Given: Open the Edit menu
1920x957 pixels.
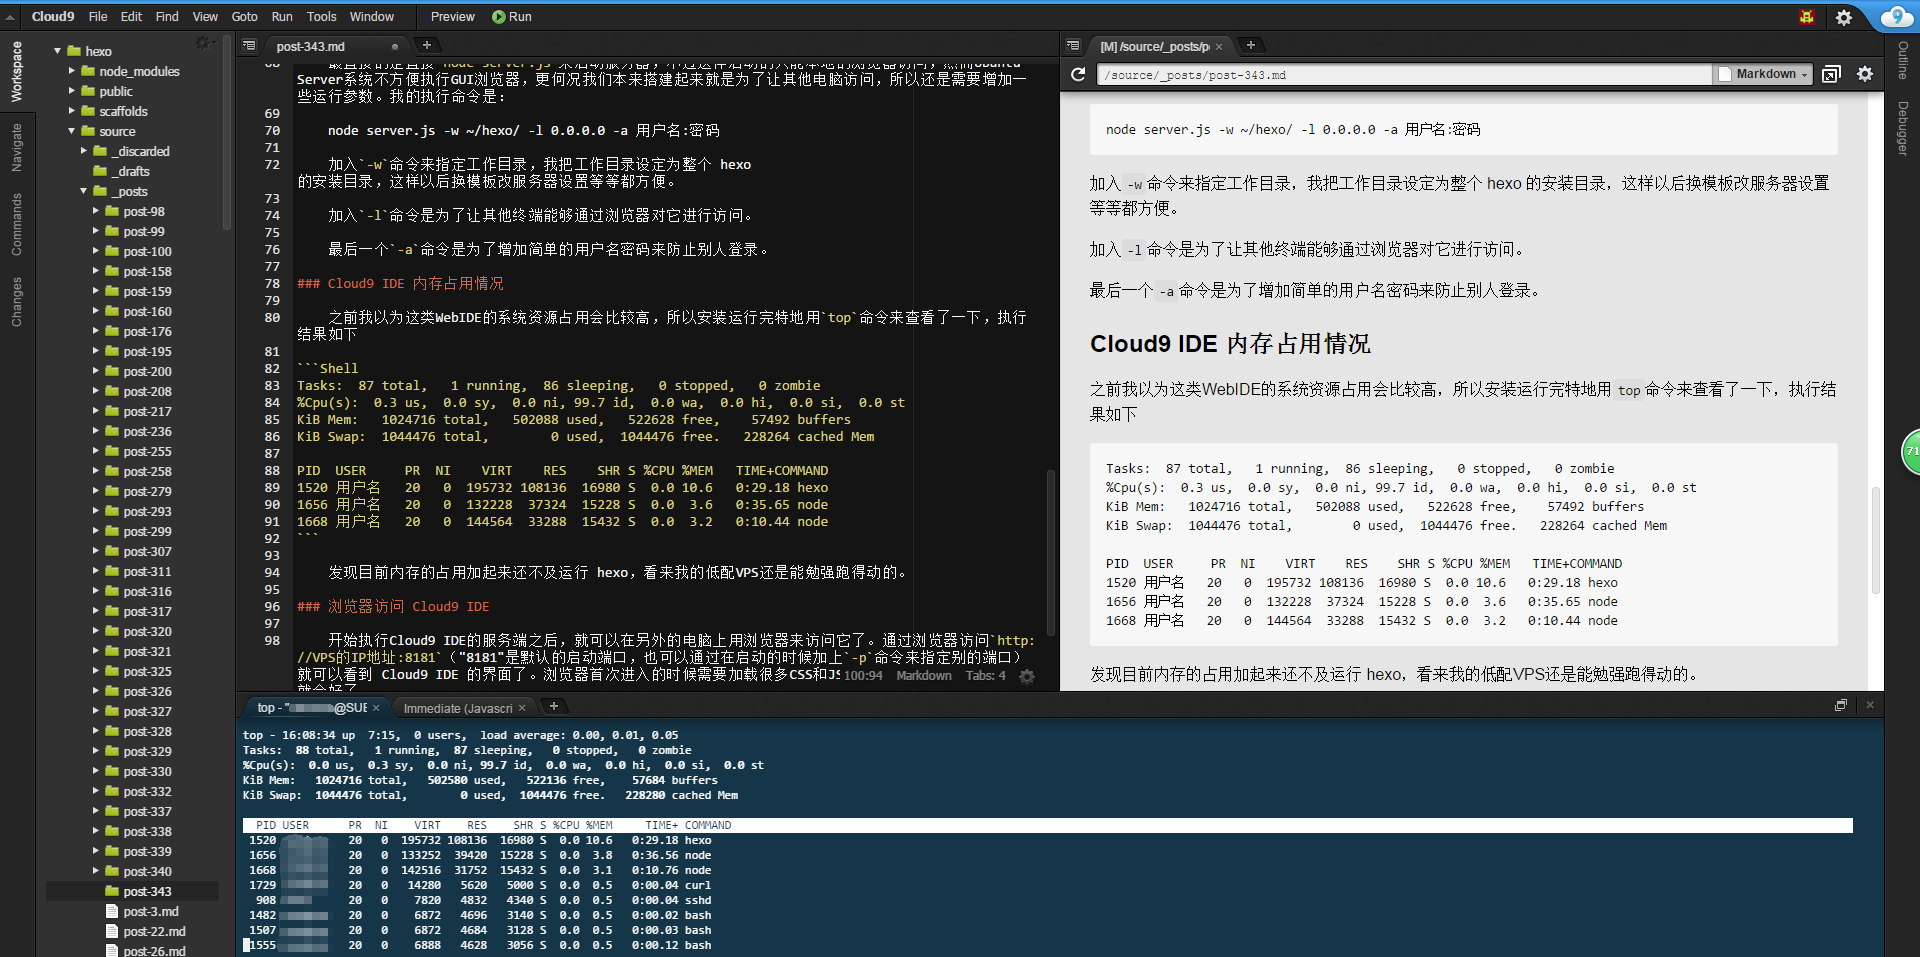Looking at the screenshot, I should pyautogui.click(x=131, y=17).
